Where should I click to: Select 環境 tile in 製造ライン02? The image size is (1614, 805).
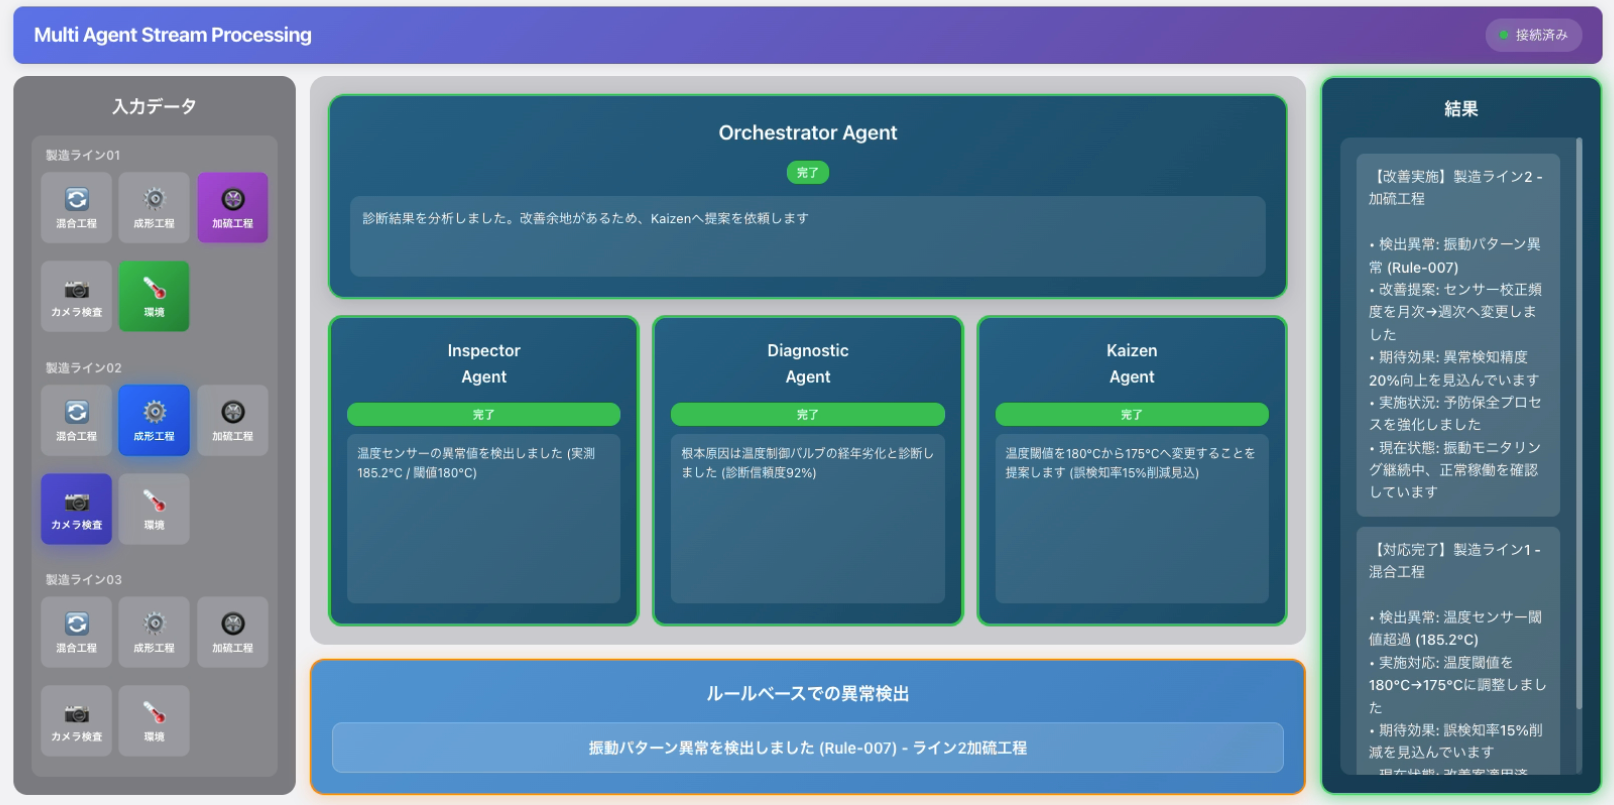tap(154, 509)
